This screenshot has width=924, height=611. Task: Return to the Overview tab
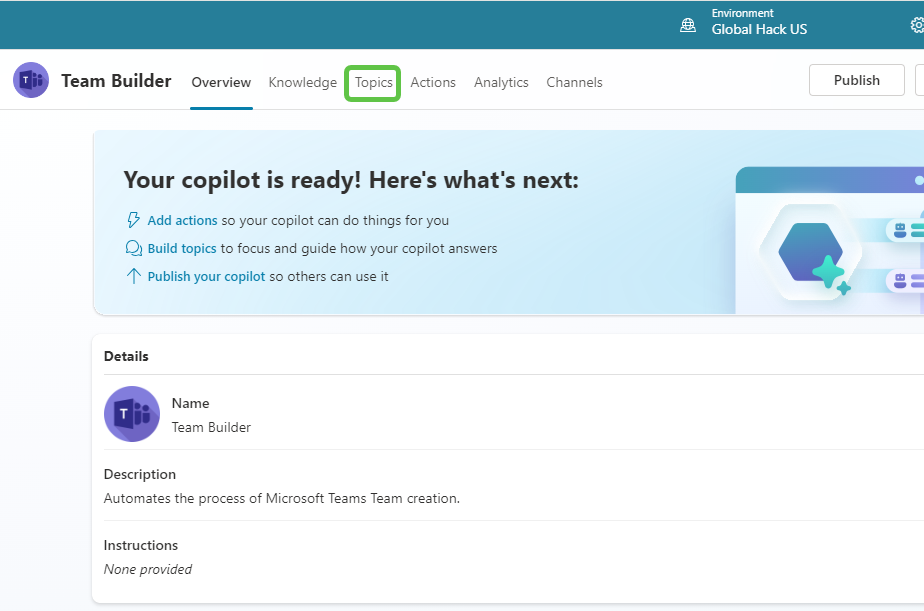pos(221,82)
